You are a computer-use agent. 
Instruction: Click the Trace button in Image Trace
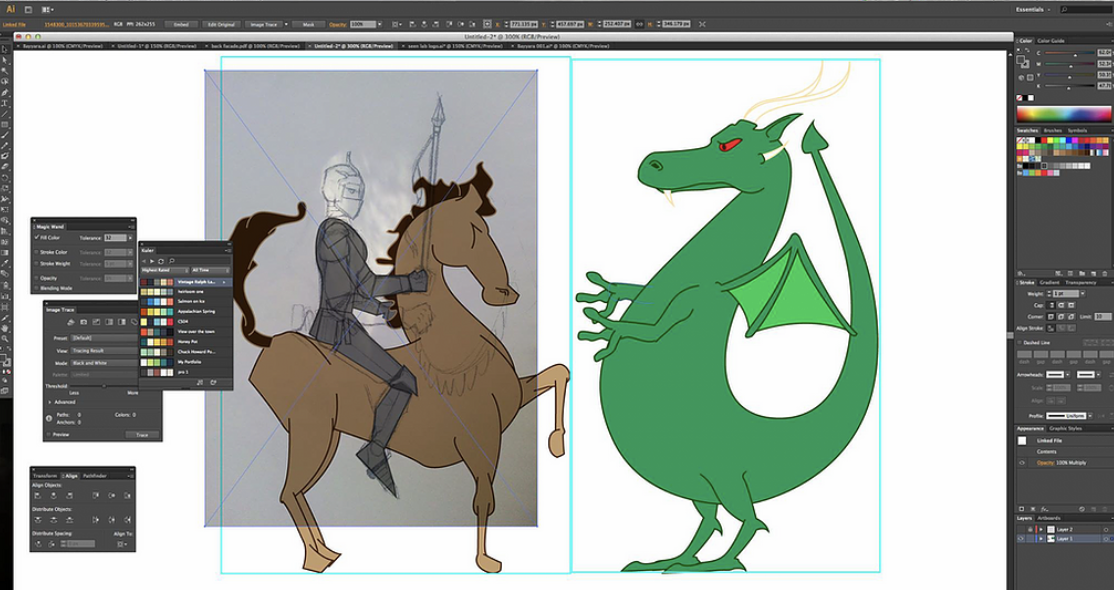click(x=141, y=435)
